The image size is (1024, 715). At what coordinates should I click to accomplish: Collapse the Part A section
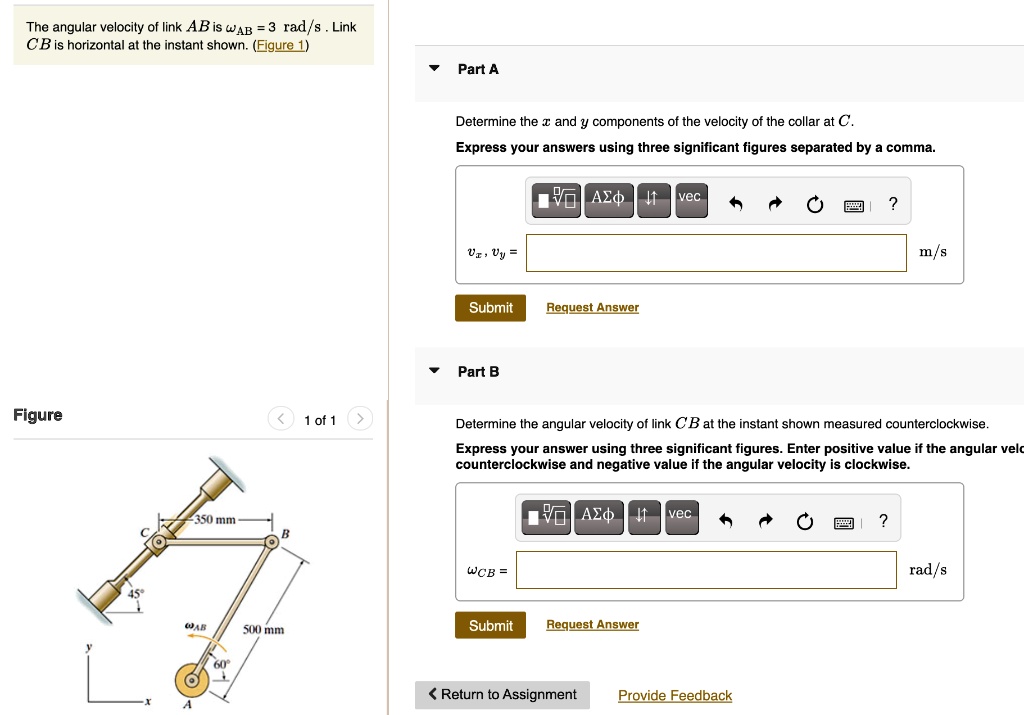[x=434, y=68]
